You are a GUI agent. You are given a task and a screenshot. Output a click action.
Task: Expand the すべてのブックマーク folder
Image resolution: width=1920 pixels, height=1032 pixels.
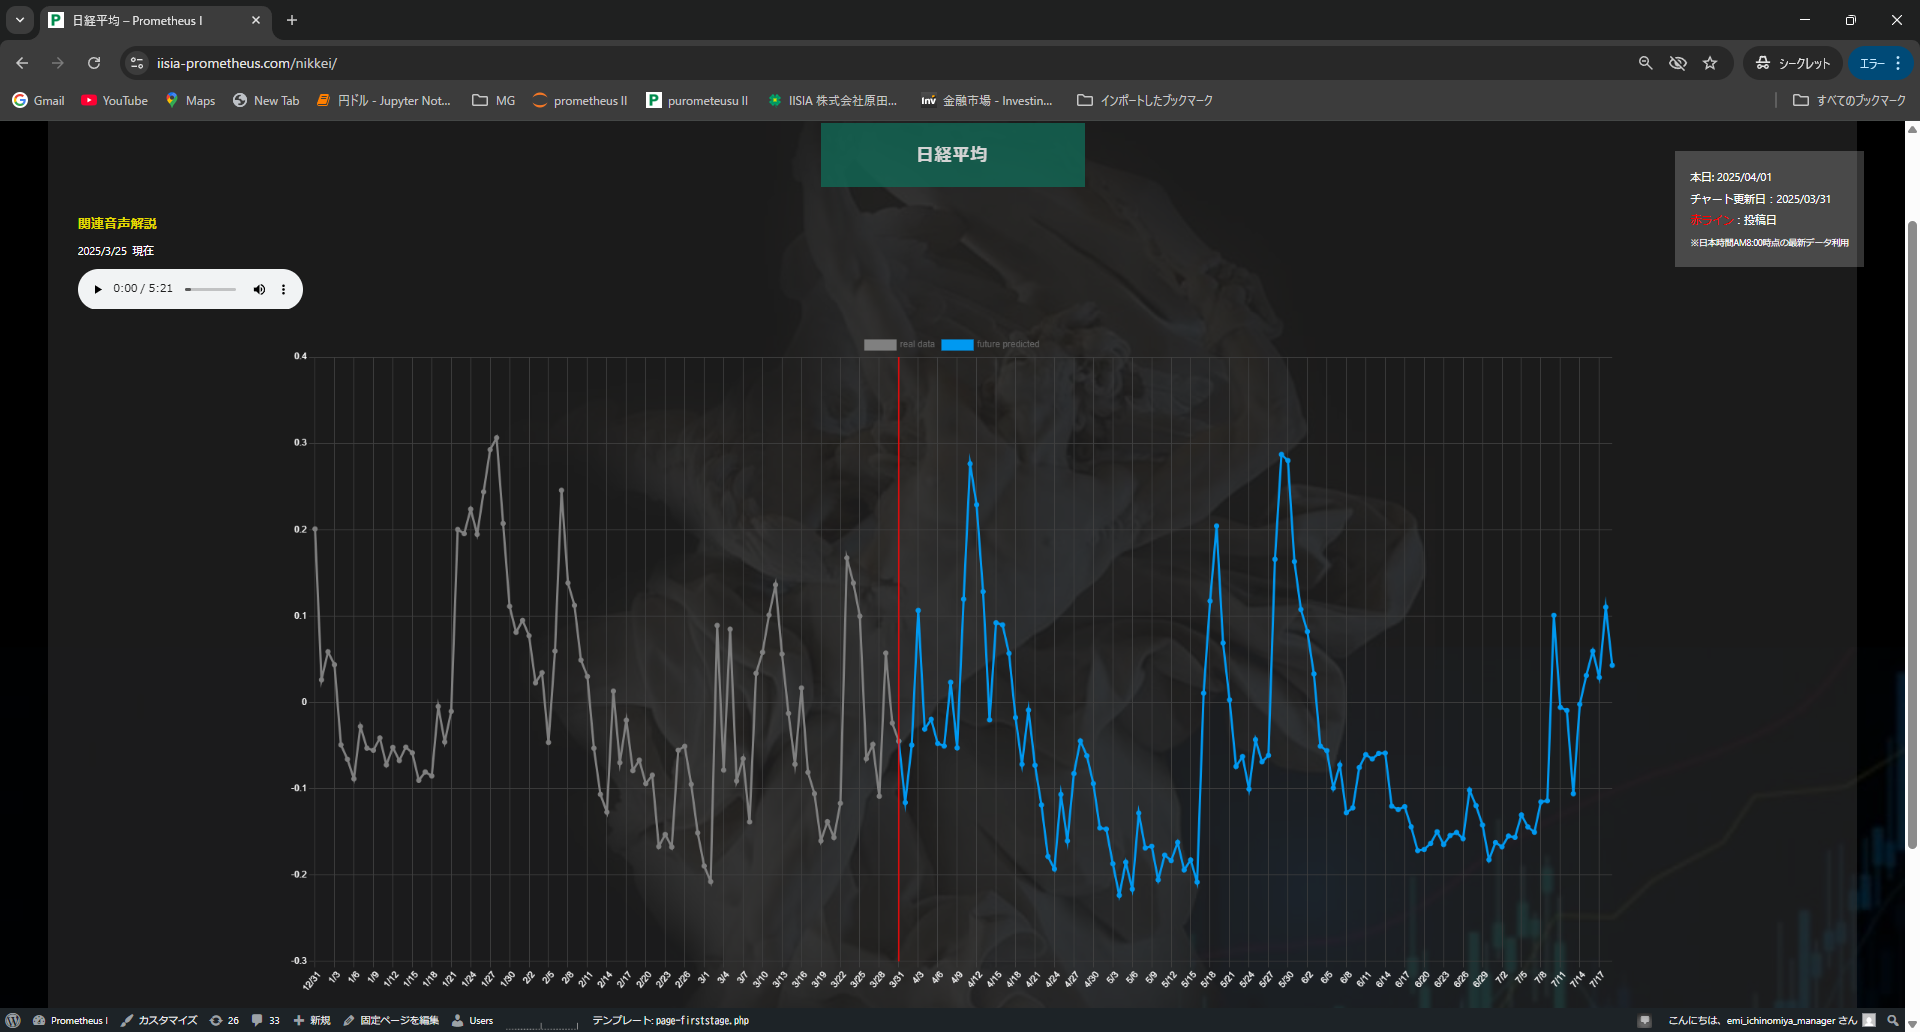coord(1849,100)
